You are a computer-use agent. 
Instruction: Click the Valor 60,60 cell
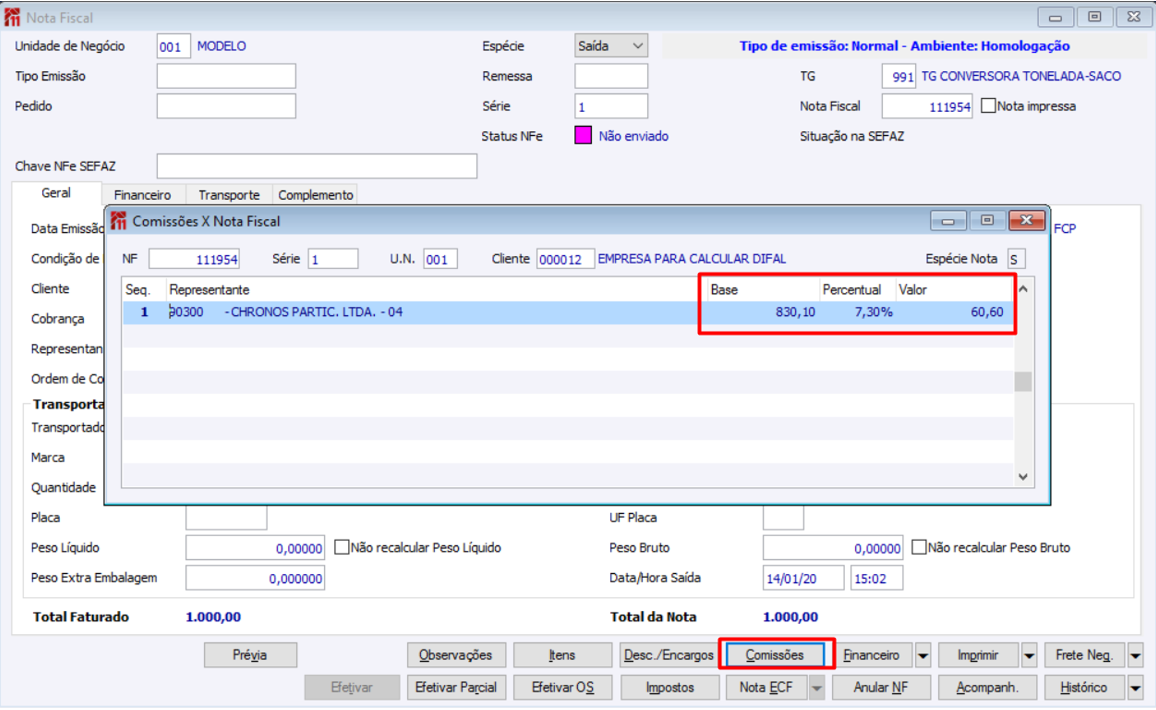point(954,312)
